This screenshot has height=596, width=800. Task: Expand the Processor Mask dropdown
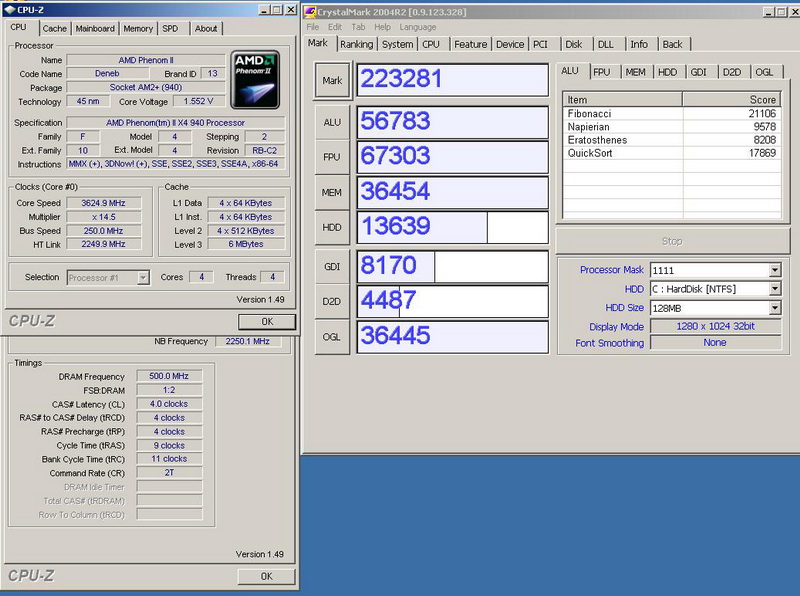[774, 270]
